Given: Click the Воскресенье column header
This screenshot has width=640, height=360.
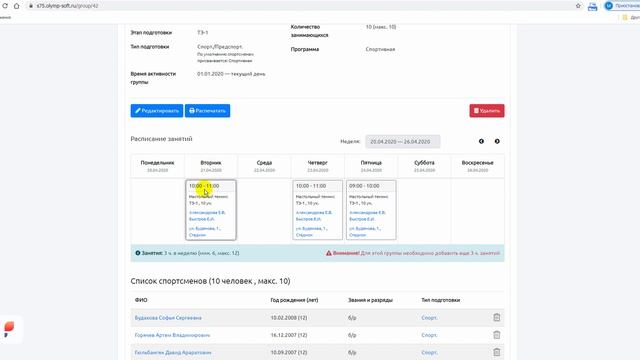Looking at the screenshot, I should [x=478, y=166].
